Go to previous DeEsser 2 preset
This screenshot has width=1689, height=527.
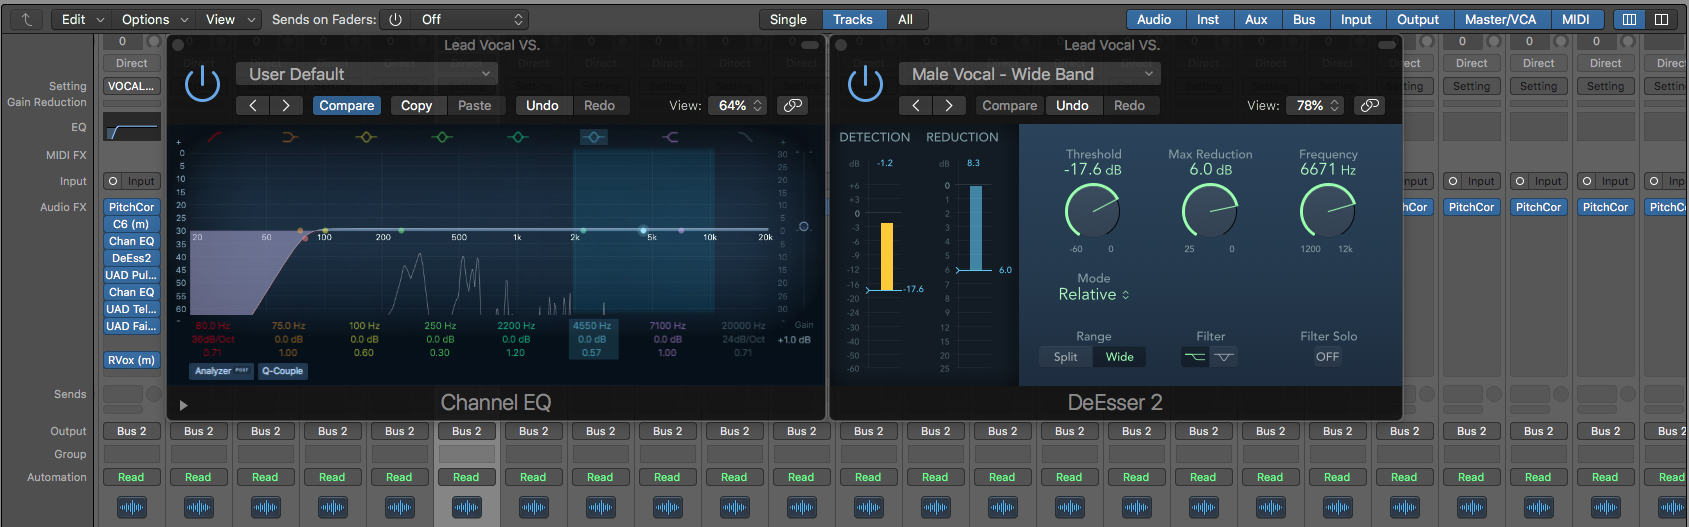[915, 105]
